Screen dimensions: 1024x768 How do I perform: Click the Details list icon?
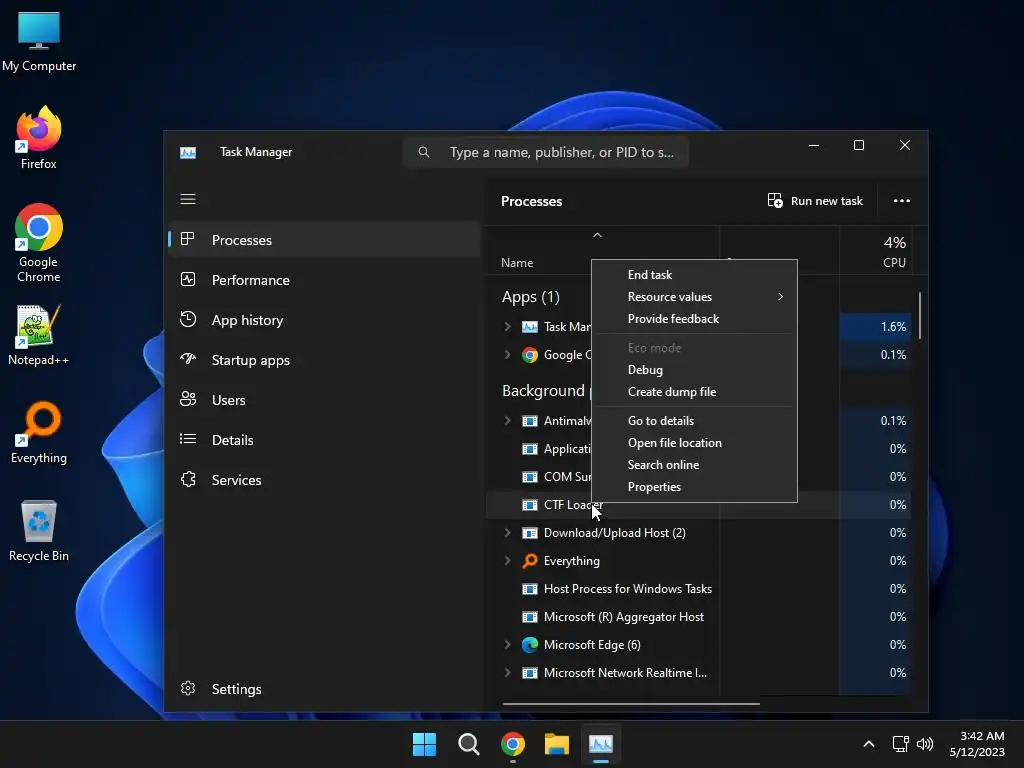(x=188, y=439)
